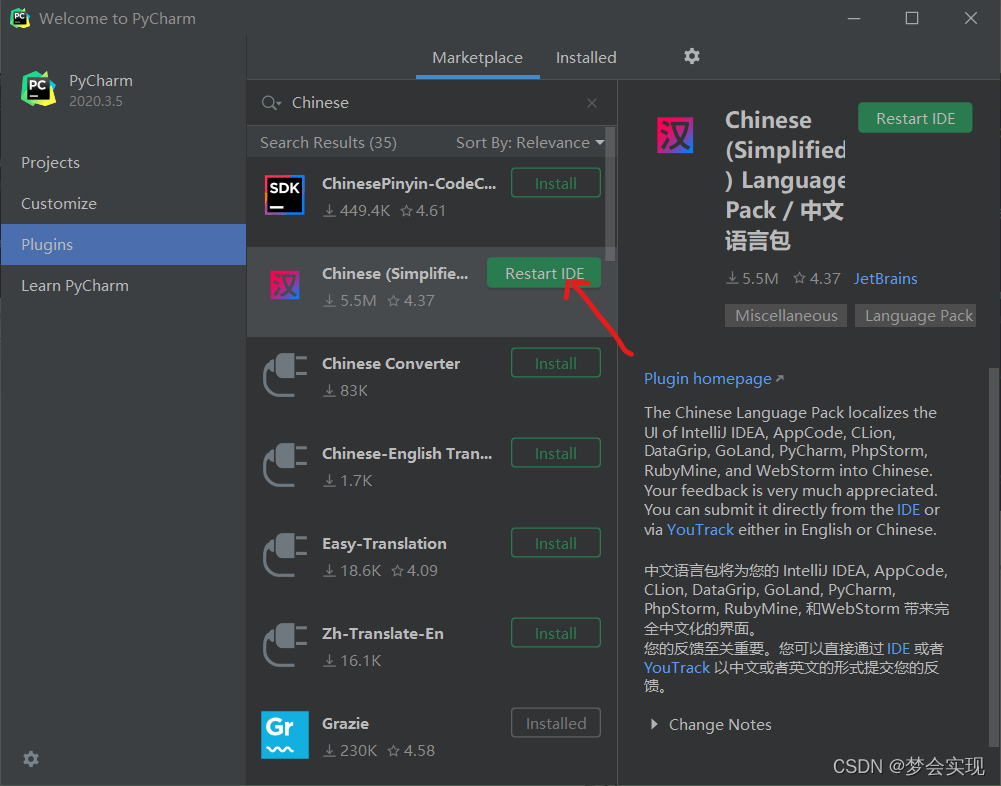Click the search magnifier icon in plugin search
Image resolution: width=1001 pixels, height=786 pixels.
point(271,103)
